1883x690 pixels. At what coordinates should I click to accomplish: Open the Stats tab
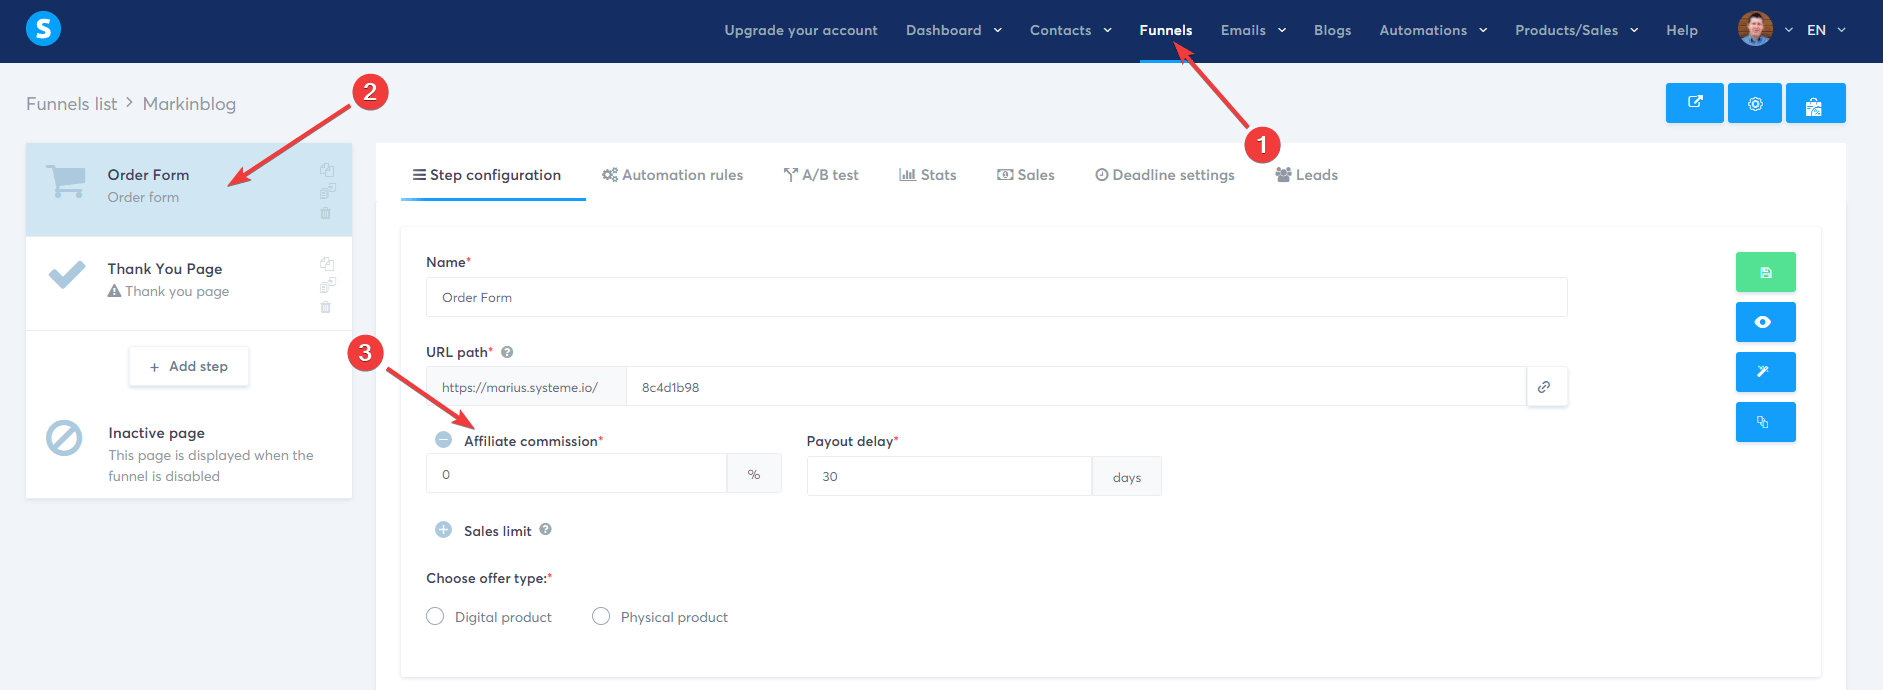928,175
